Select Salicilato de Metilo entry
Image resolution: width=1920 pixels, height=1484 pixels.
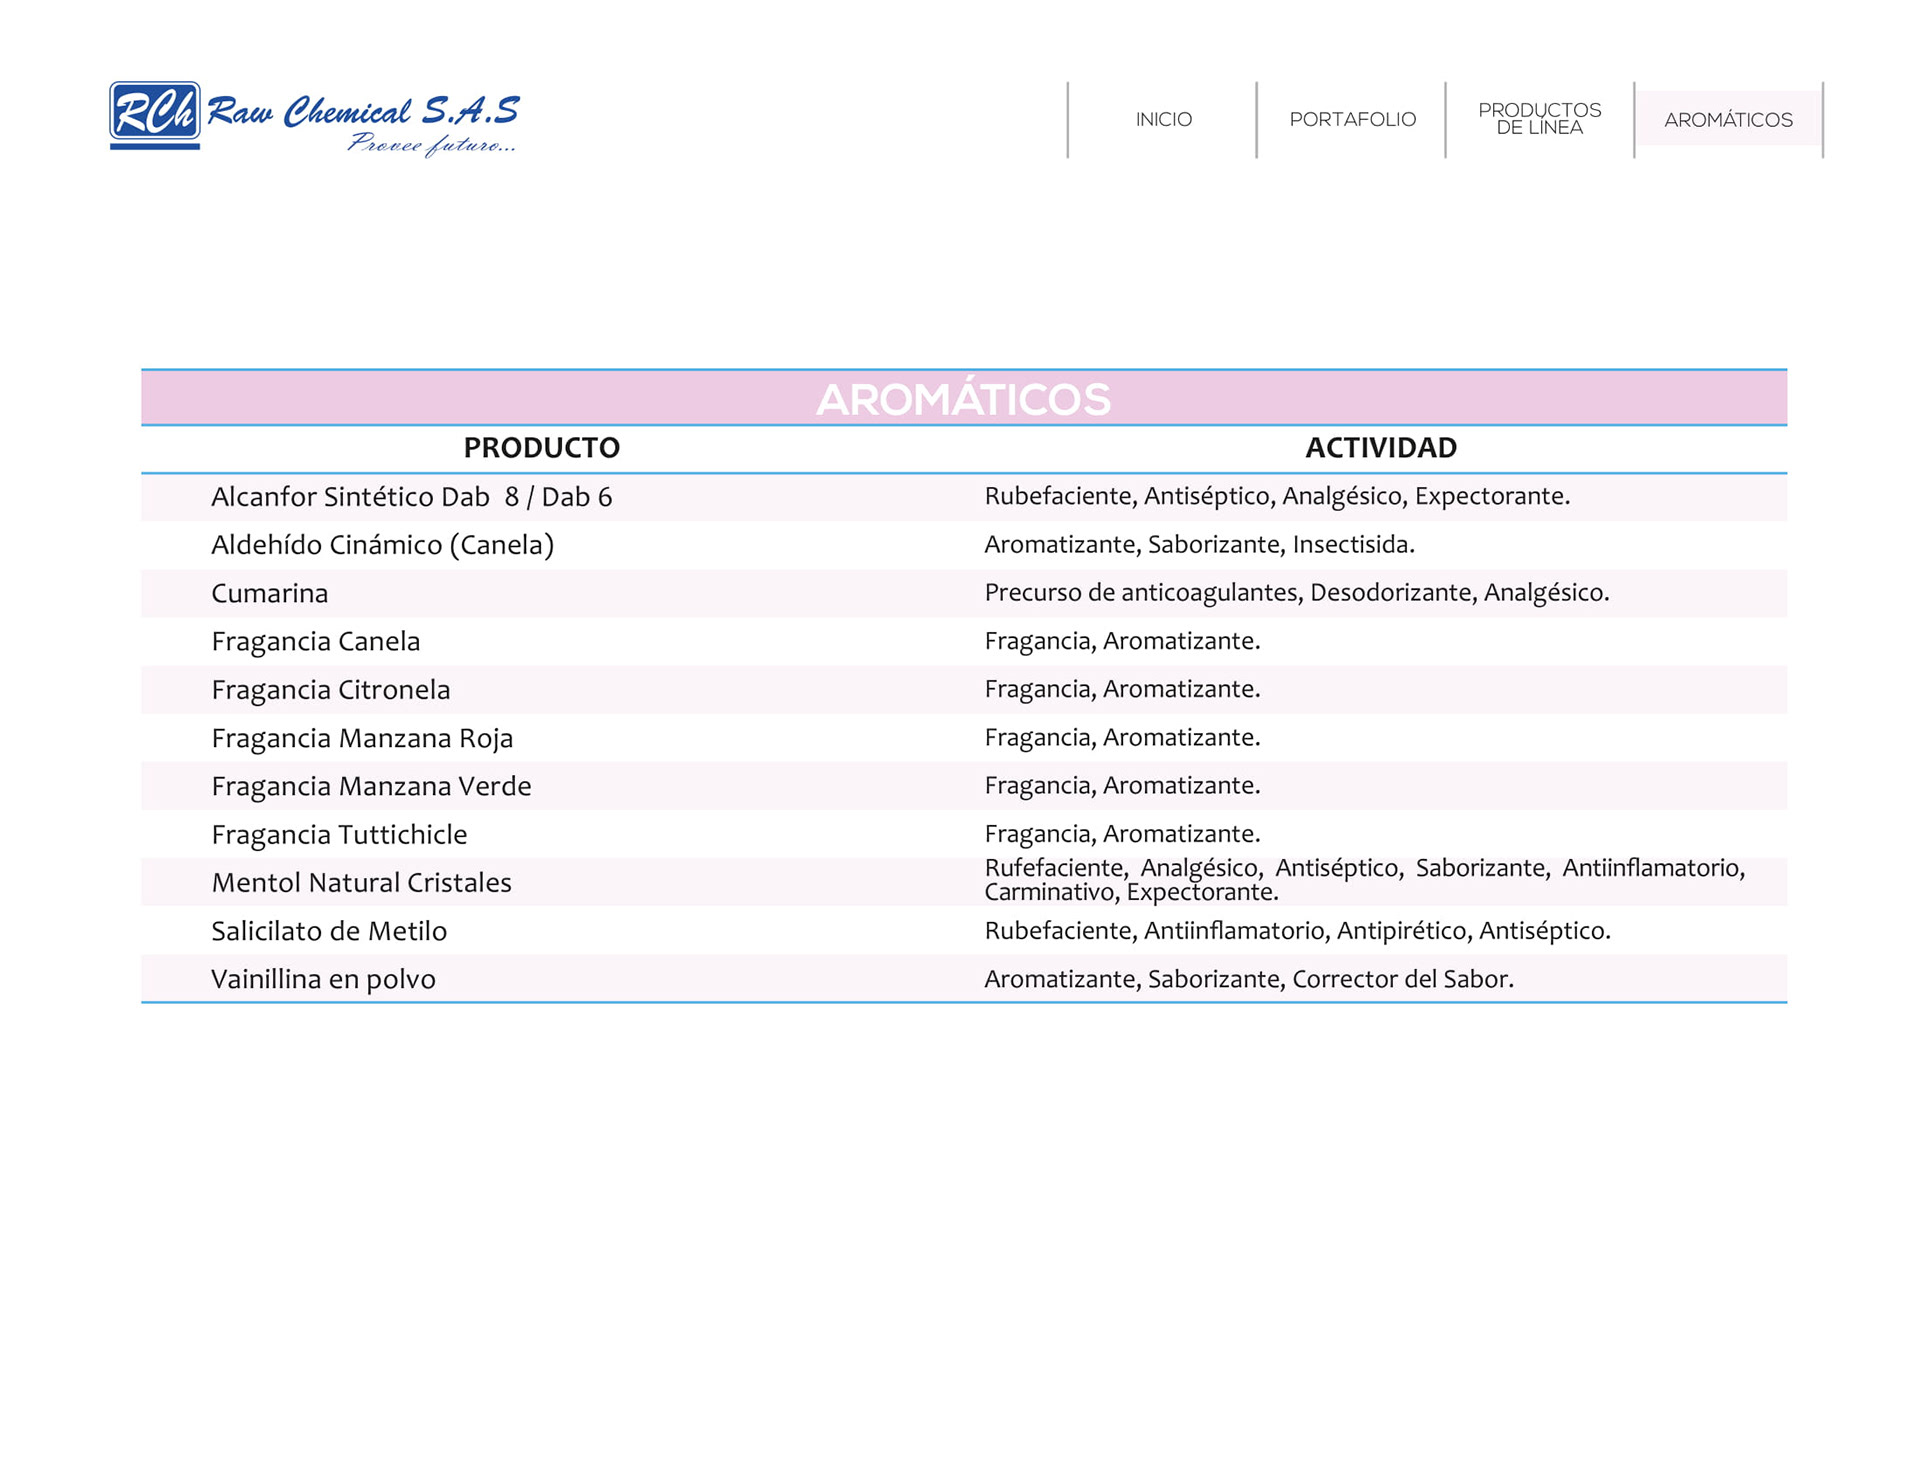point(328,931)
